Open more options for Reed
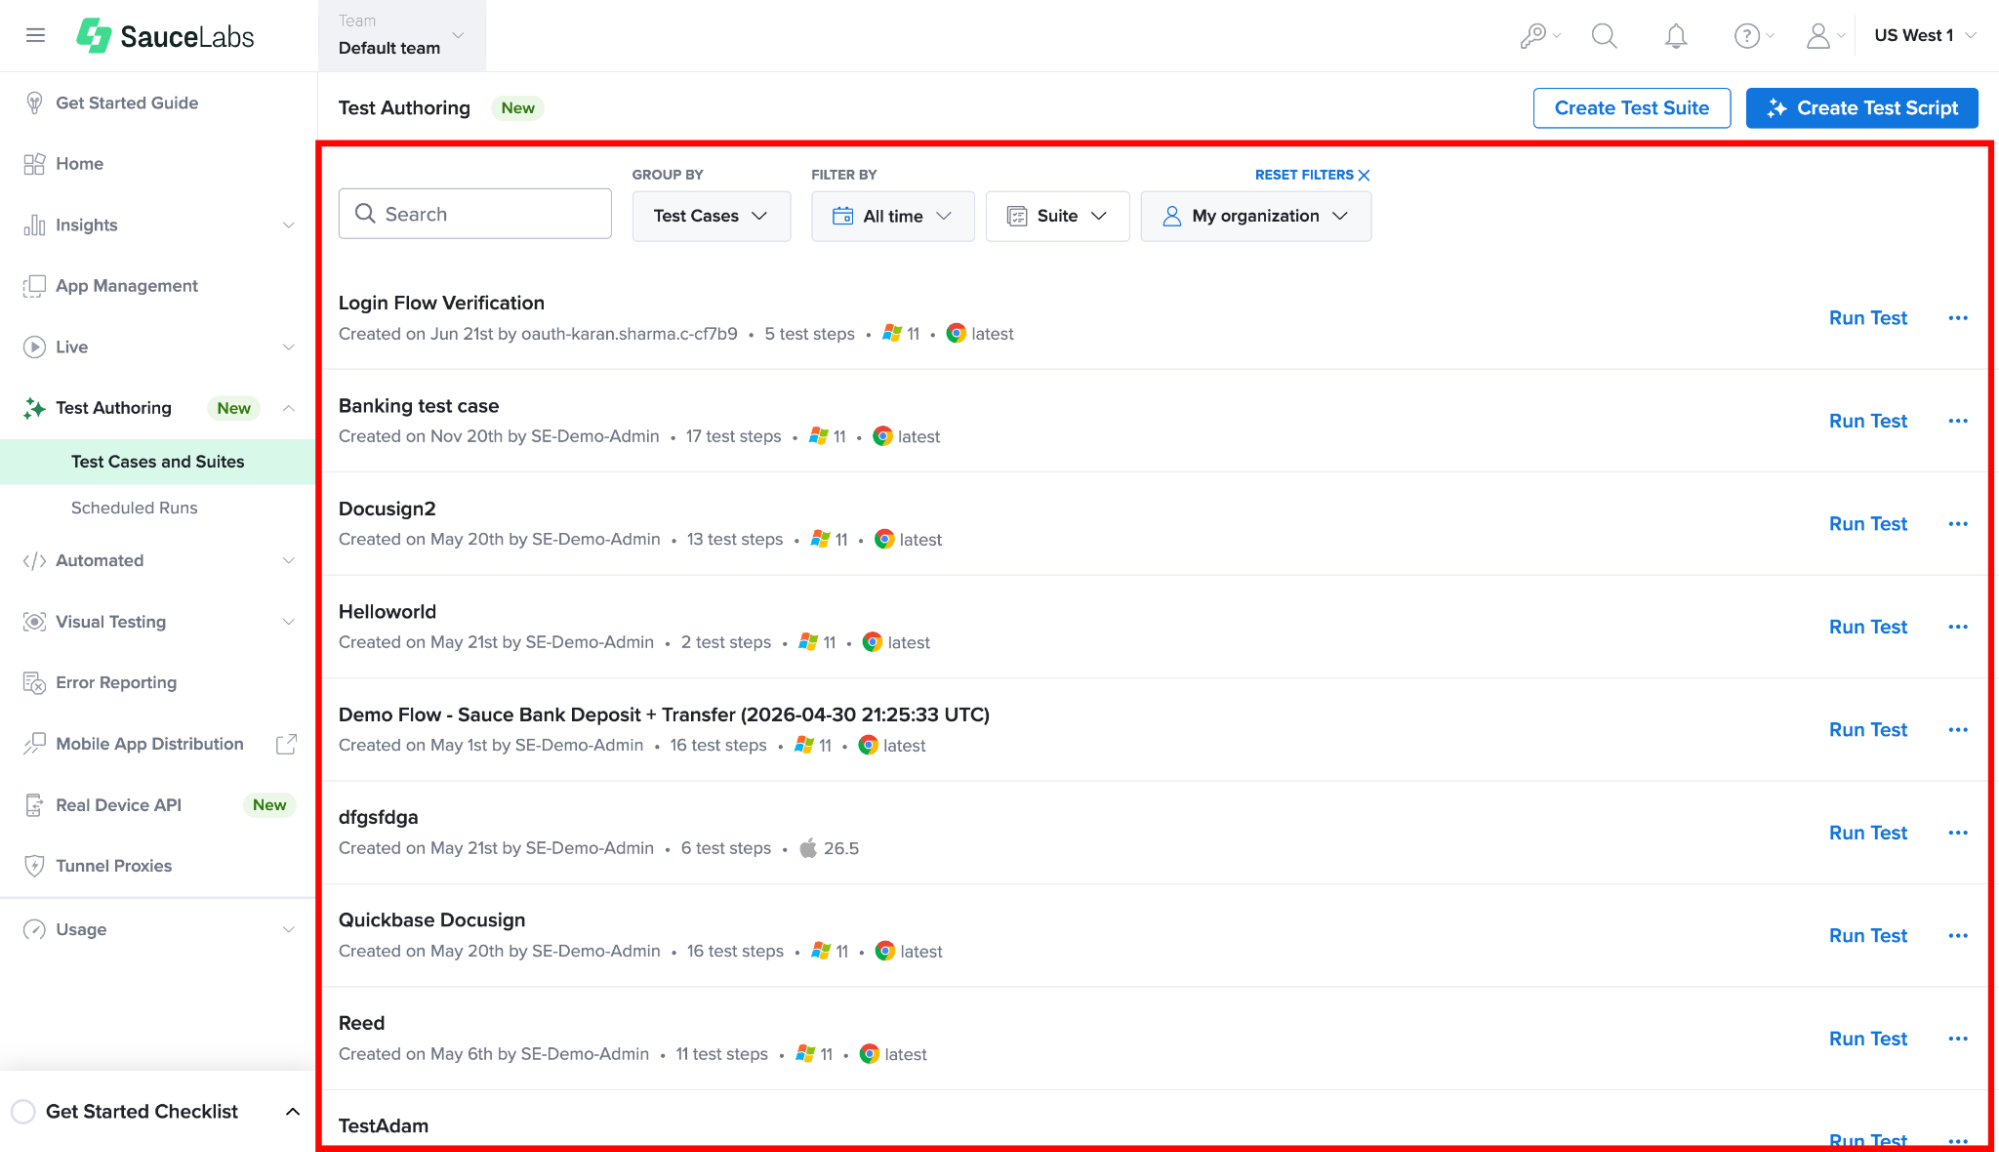 pos(1958,1039)
